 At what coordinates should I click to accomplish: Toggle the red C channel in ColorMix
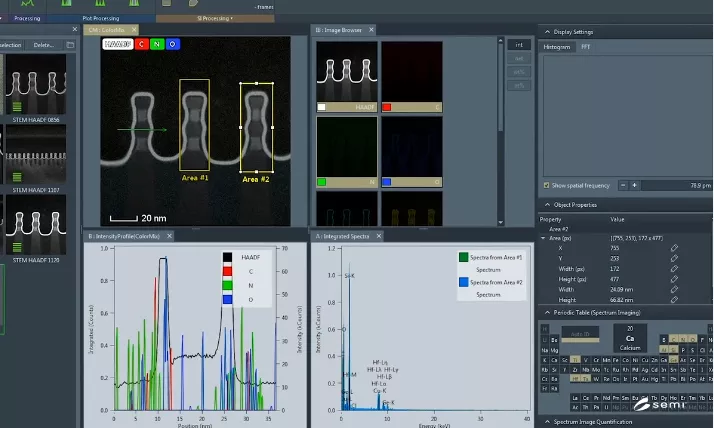pyautogui.click(x=142, y=44)
